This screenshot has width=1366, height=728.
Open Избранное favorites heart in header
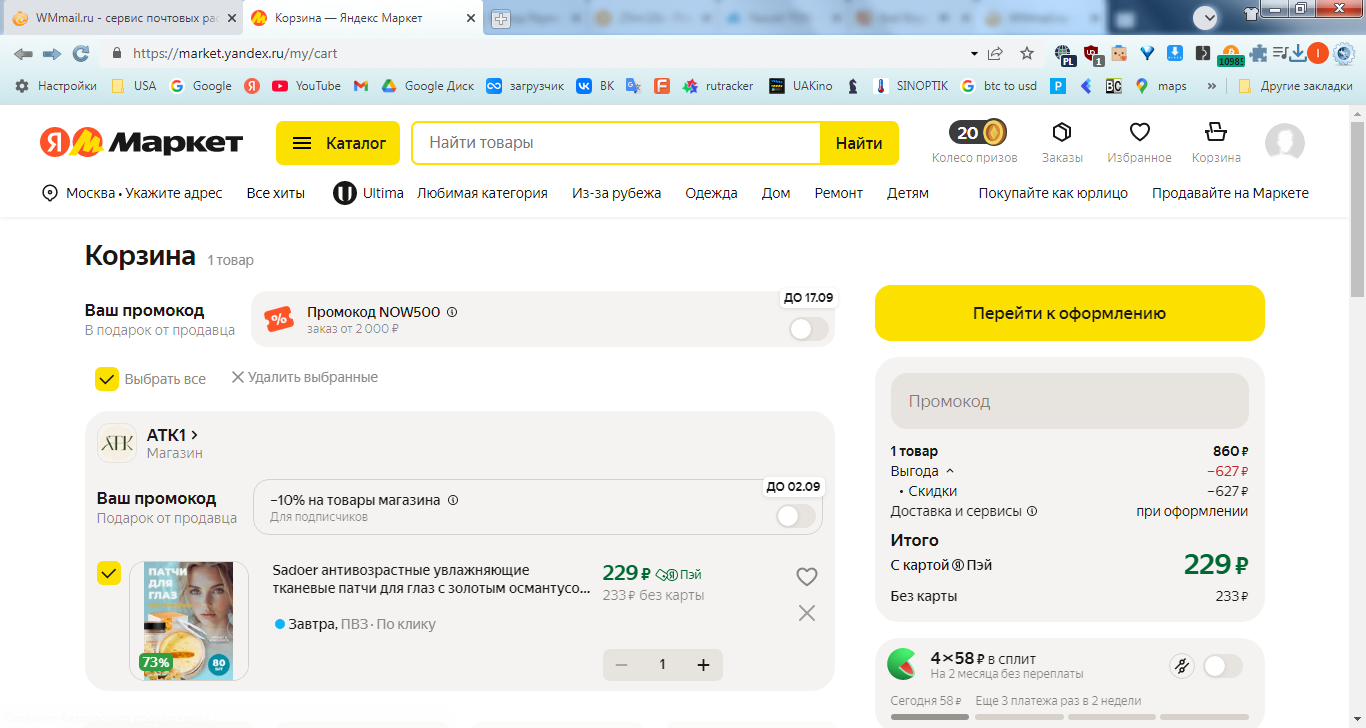click(1139, 132)
